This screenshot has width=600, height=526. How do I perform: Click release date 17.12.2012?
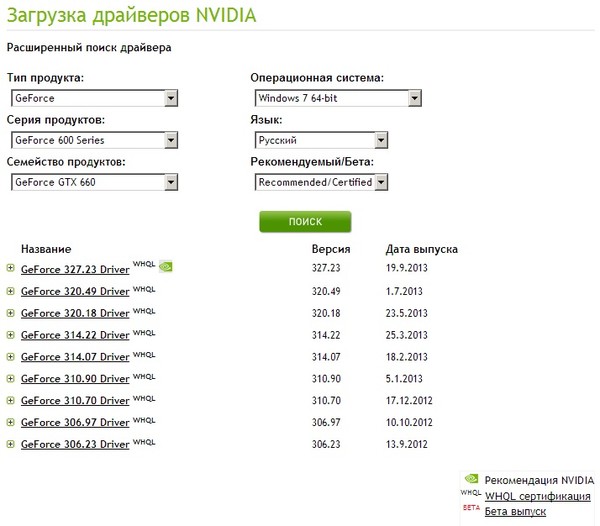click(409, 401)
